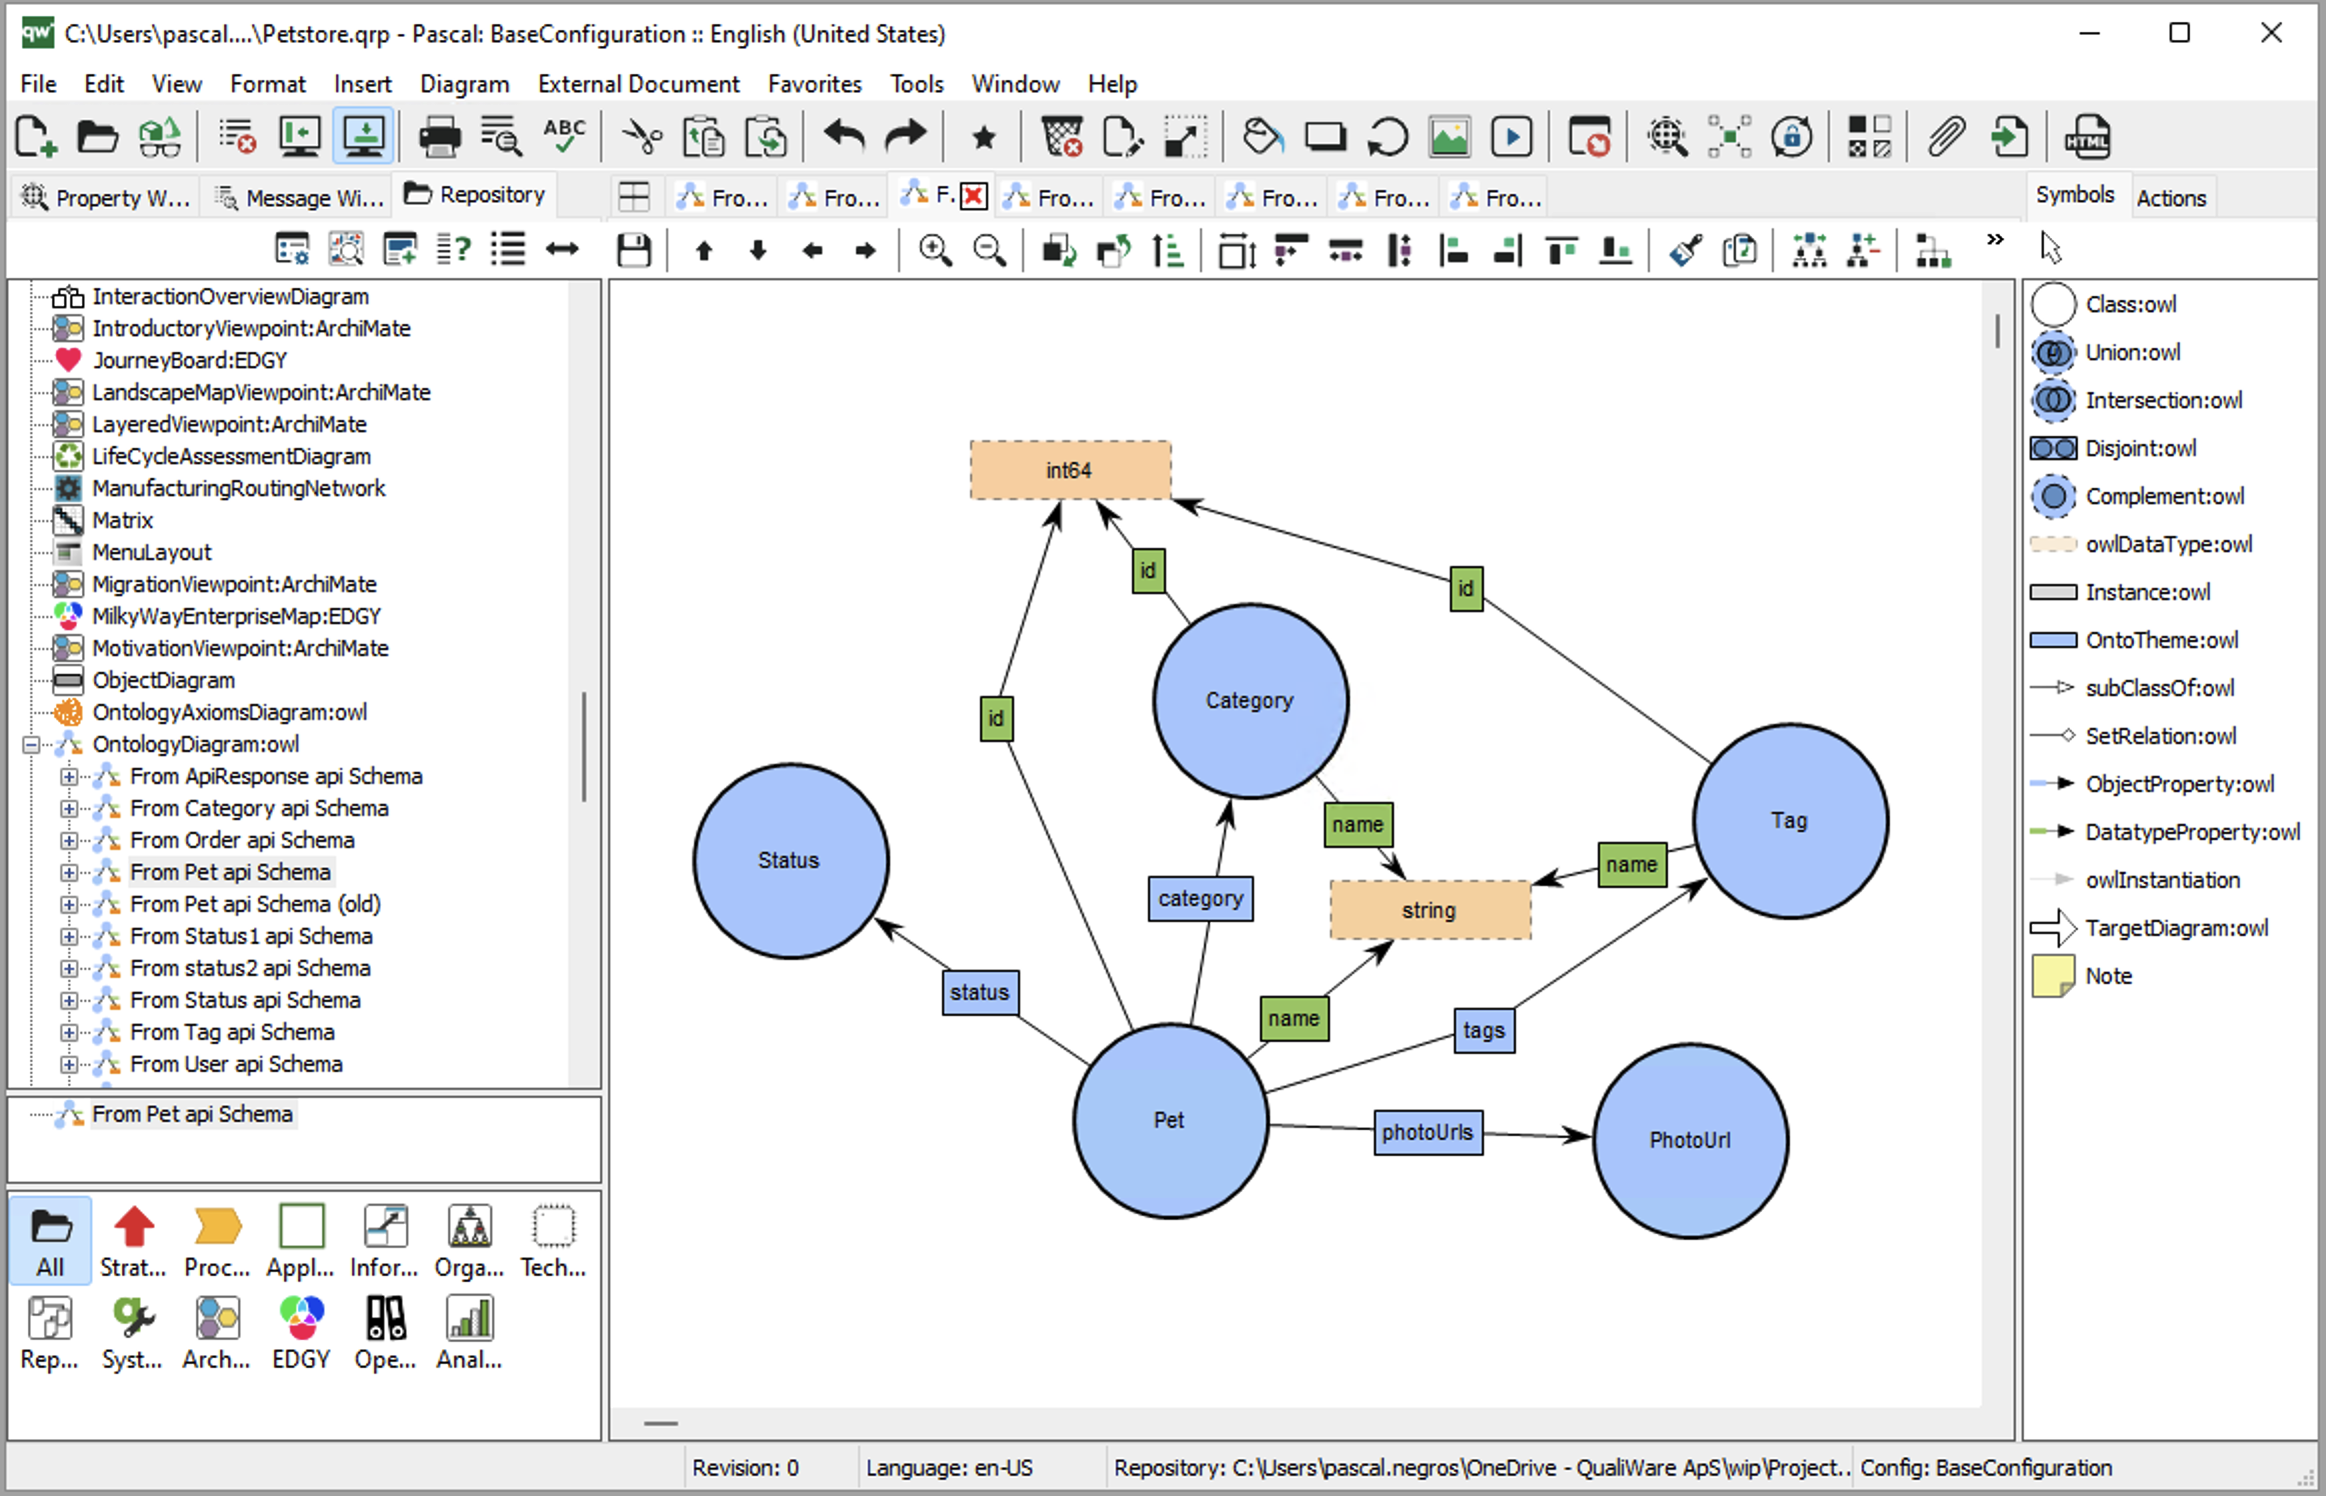2326x1496 pixels.
Task: Expand From ApiResponse api Schema node
Action: (x=68, y=776)
